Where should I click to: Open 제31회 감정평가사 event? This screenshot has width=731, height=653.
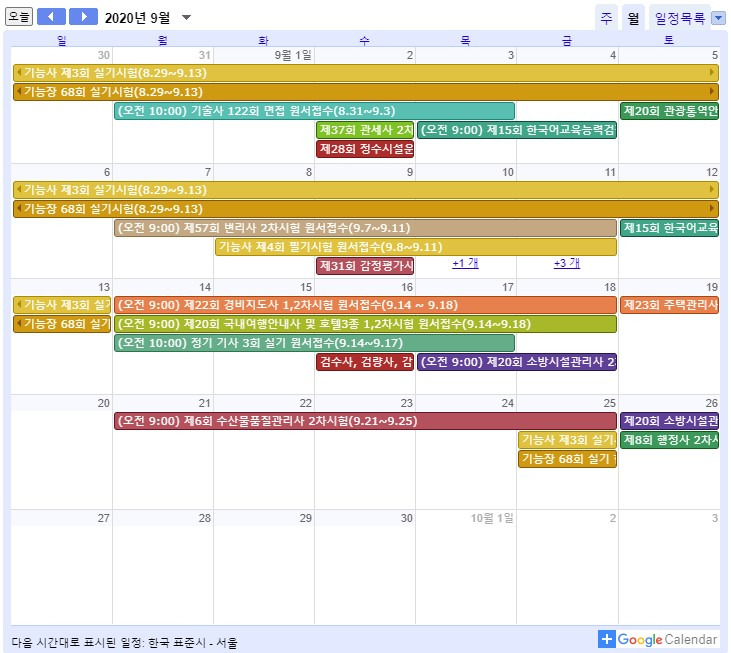click(365, 266)
